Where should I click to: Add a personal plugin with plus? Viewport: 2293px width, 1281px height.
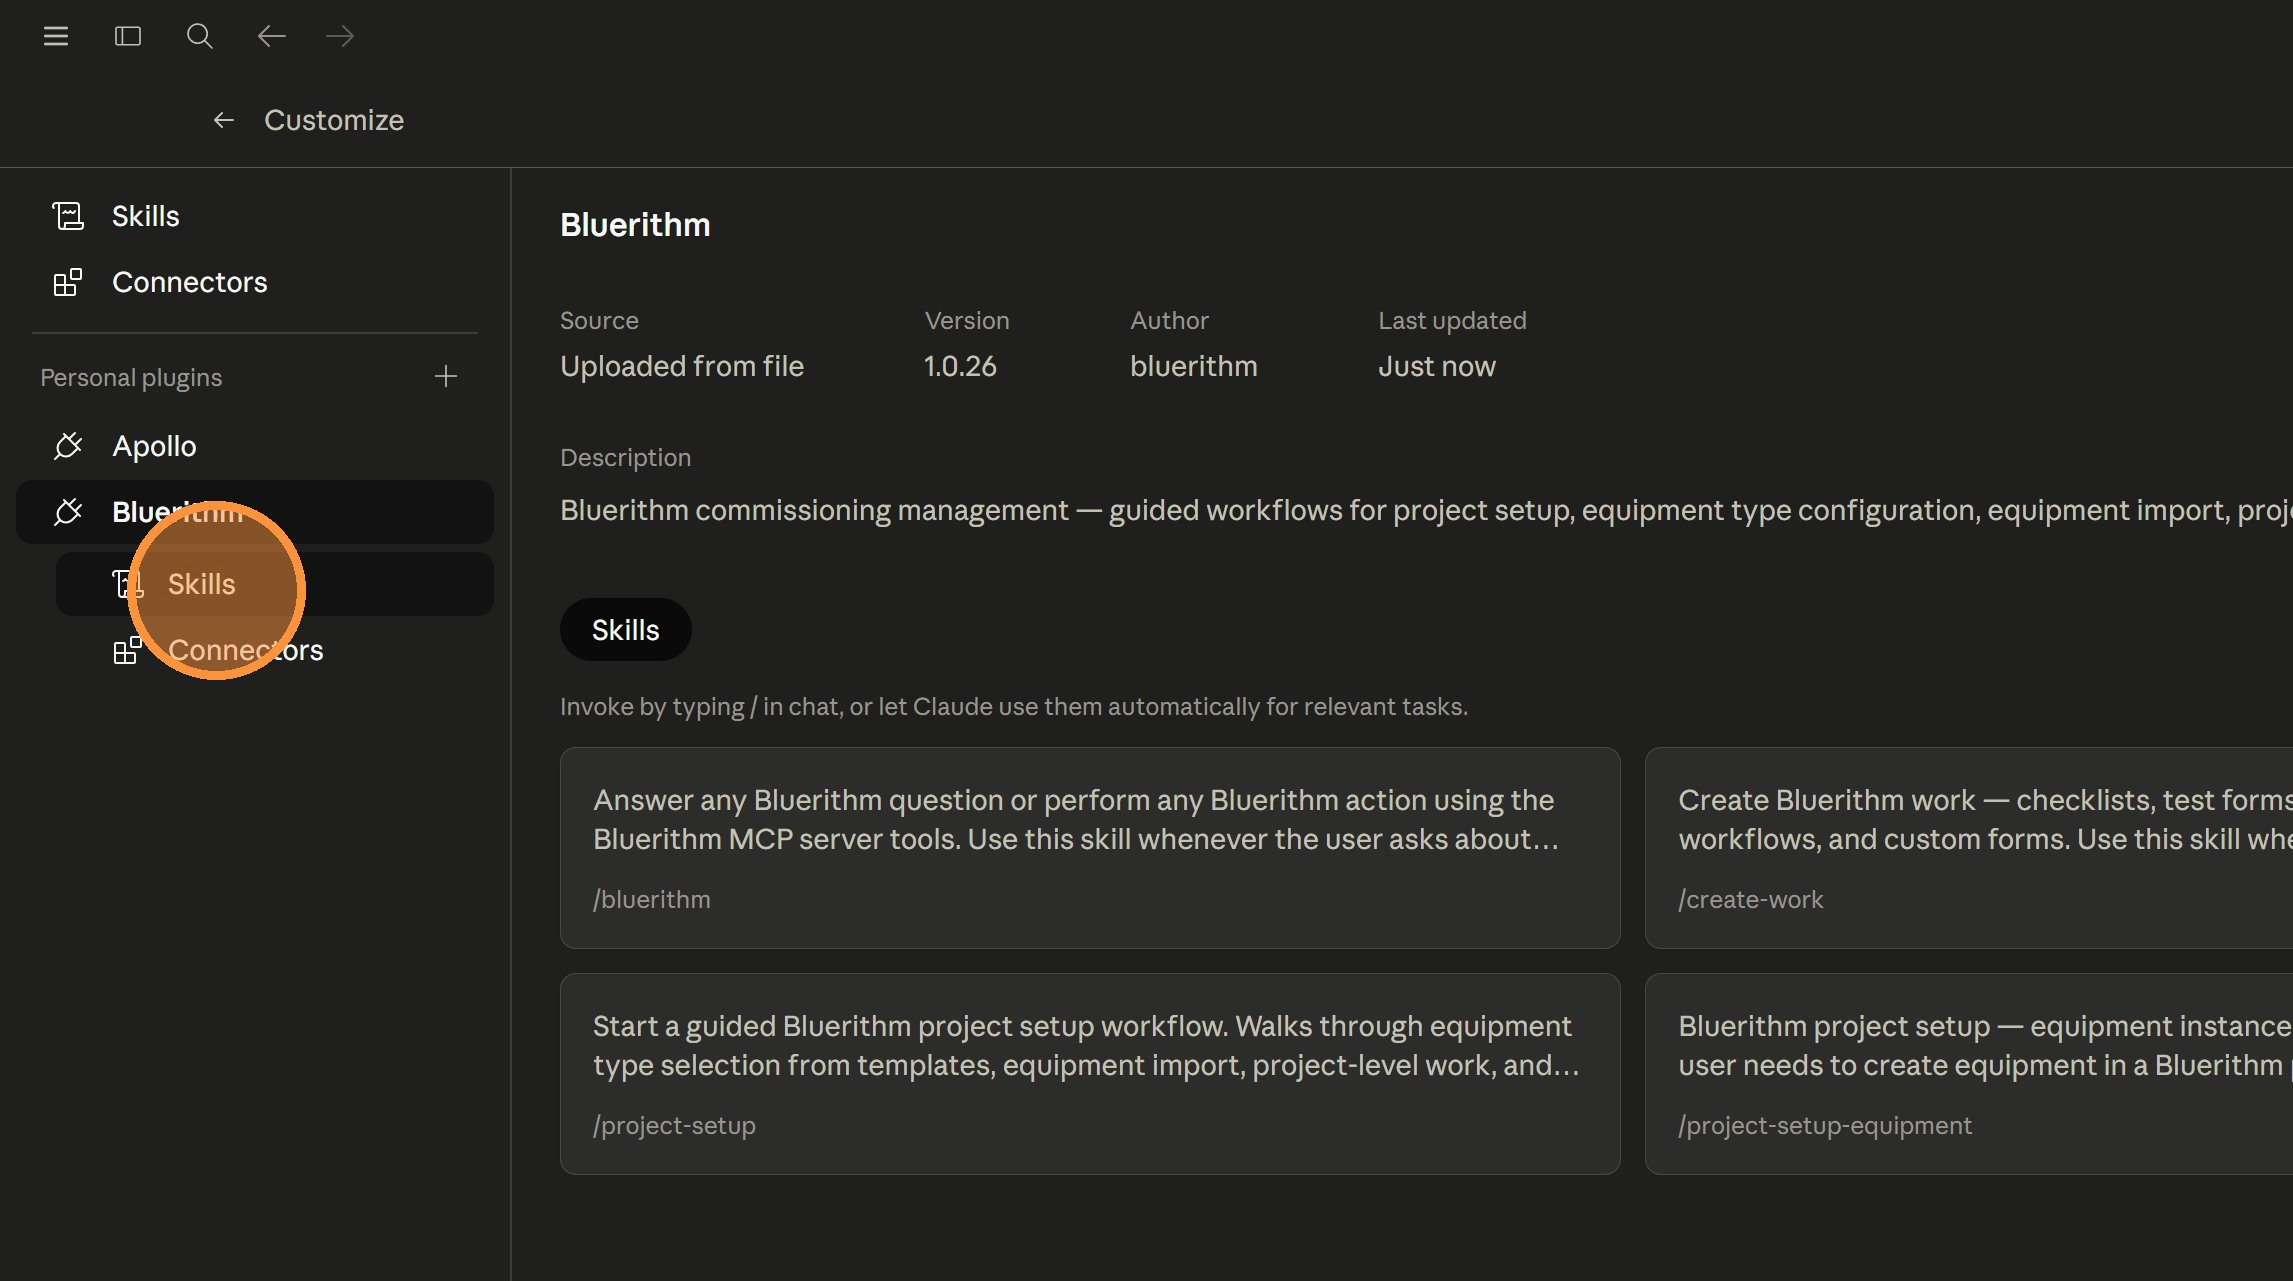coord(446,376)
